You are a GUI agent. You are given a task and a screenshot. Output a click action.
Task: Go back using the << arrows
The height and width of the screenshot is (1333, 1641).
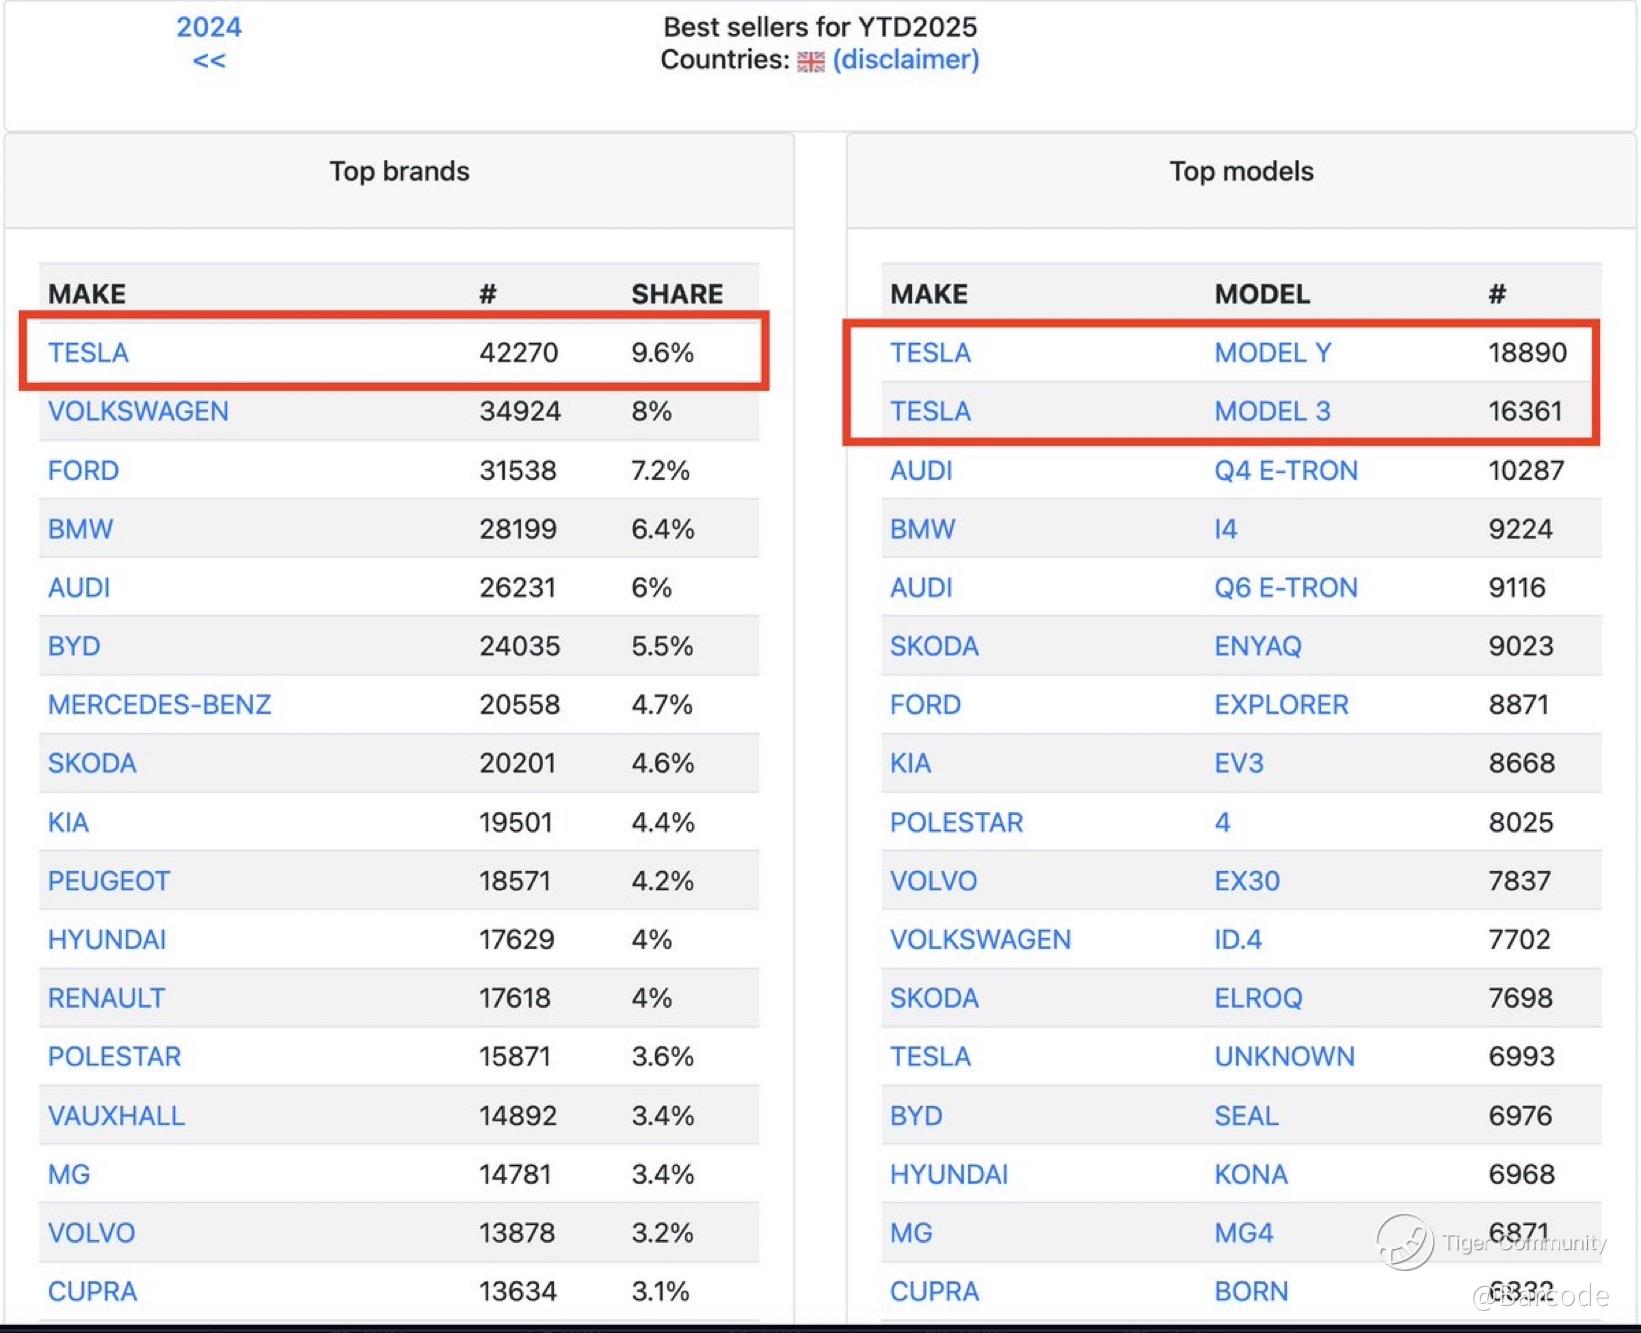[209, 61]
